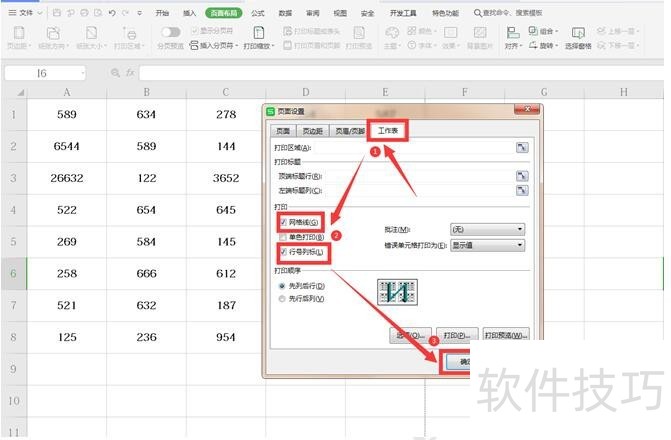Switch to the 开发工具 ribbon tab
Viewport: 671px width, 440px height.
click(403, 13)
